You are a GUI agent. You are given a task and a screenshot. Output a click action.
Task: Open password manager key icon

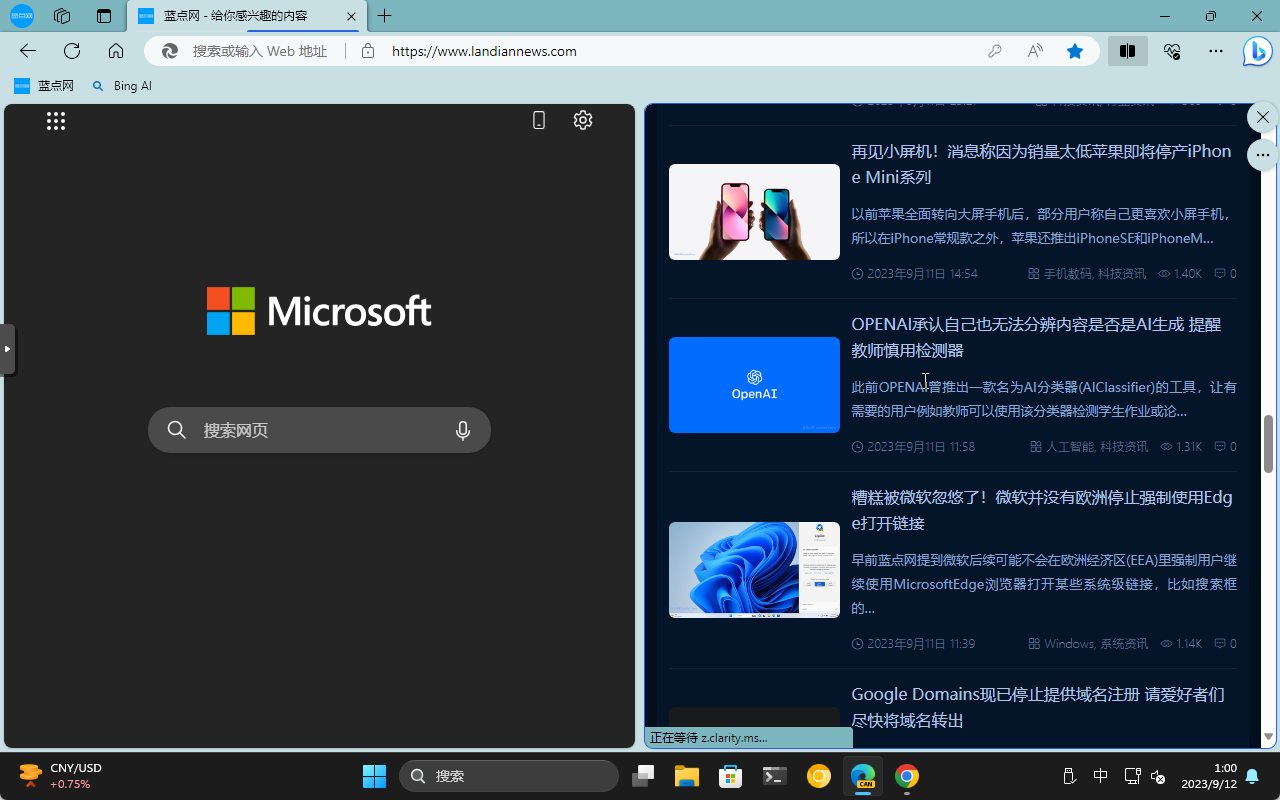pos(994,51)
